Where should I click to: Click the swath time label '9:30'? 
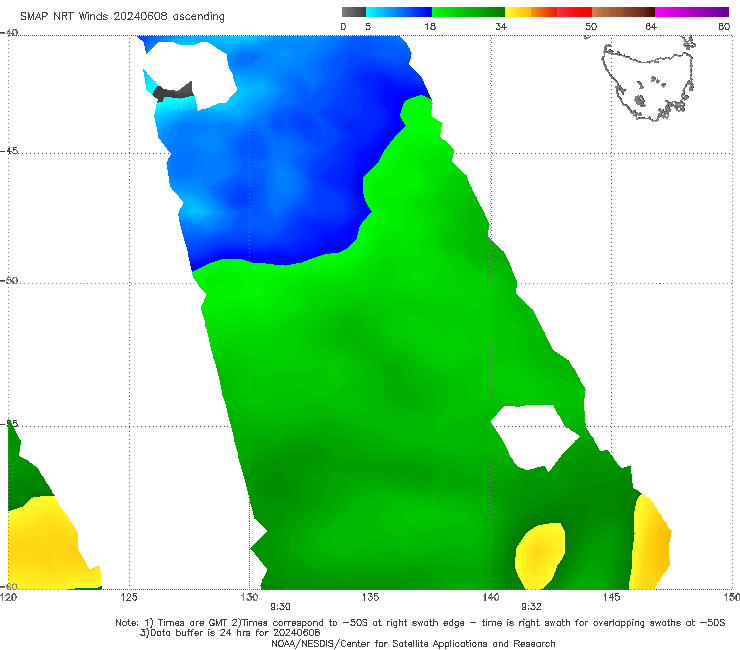[280, 607]
